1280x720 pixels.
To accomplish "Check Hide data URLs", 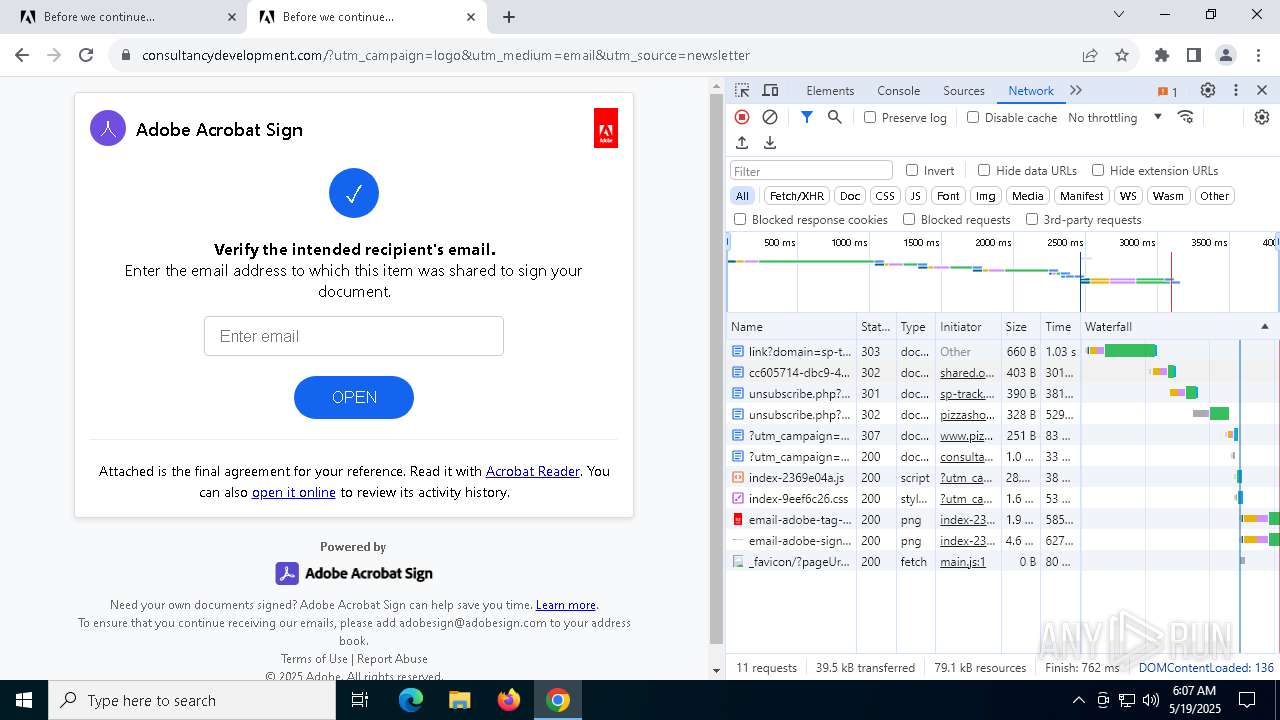I will click(984, 170).
